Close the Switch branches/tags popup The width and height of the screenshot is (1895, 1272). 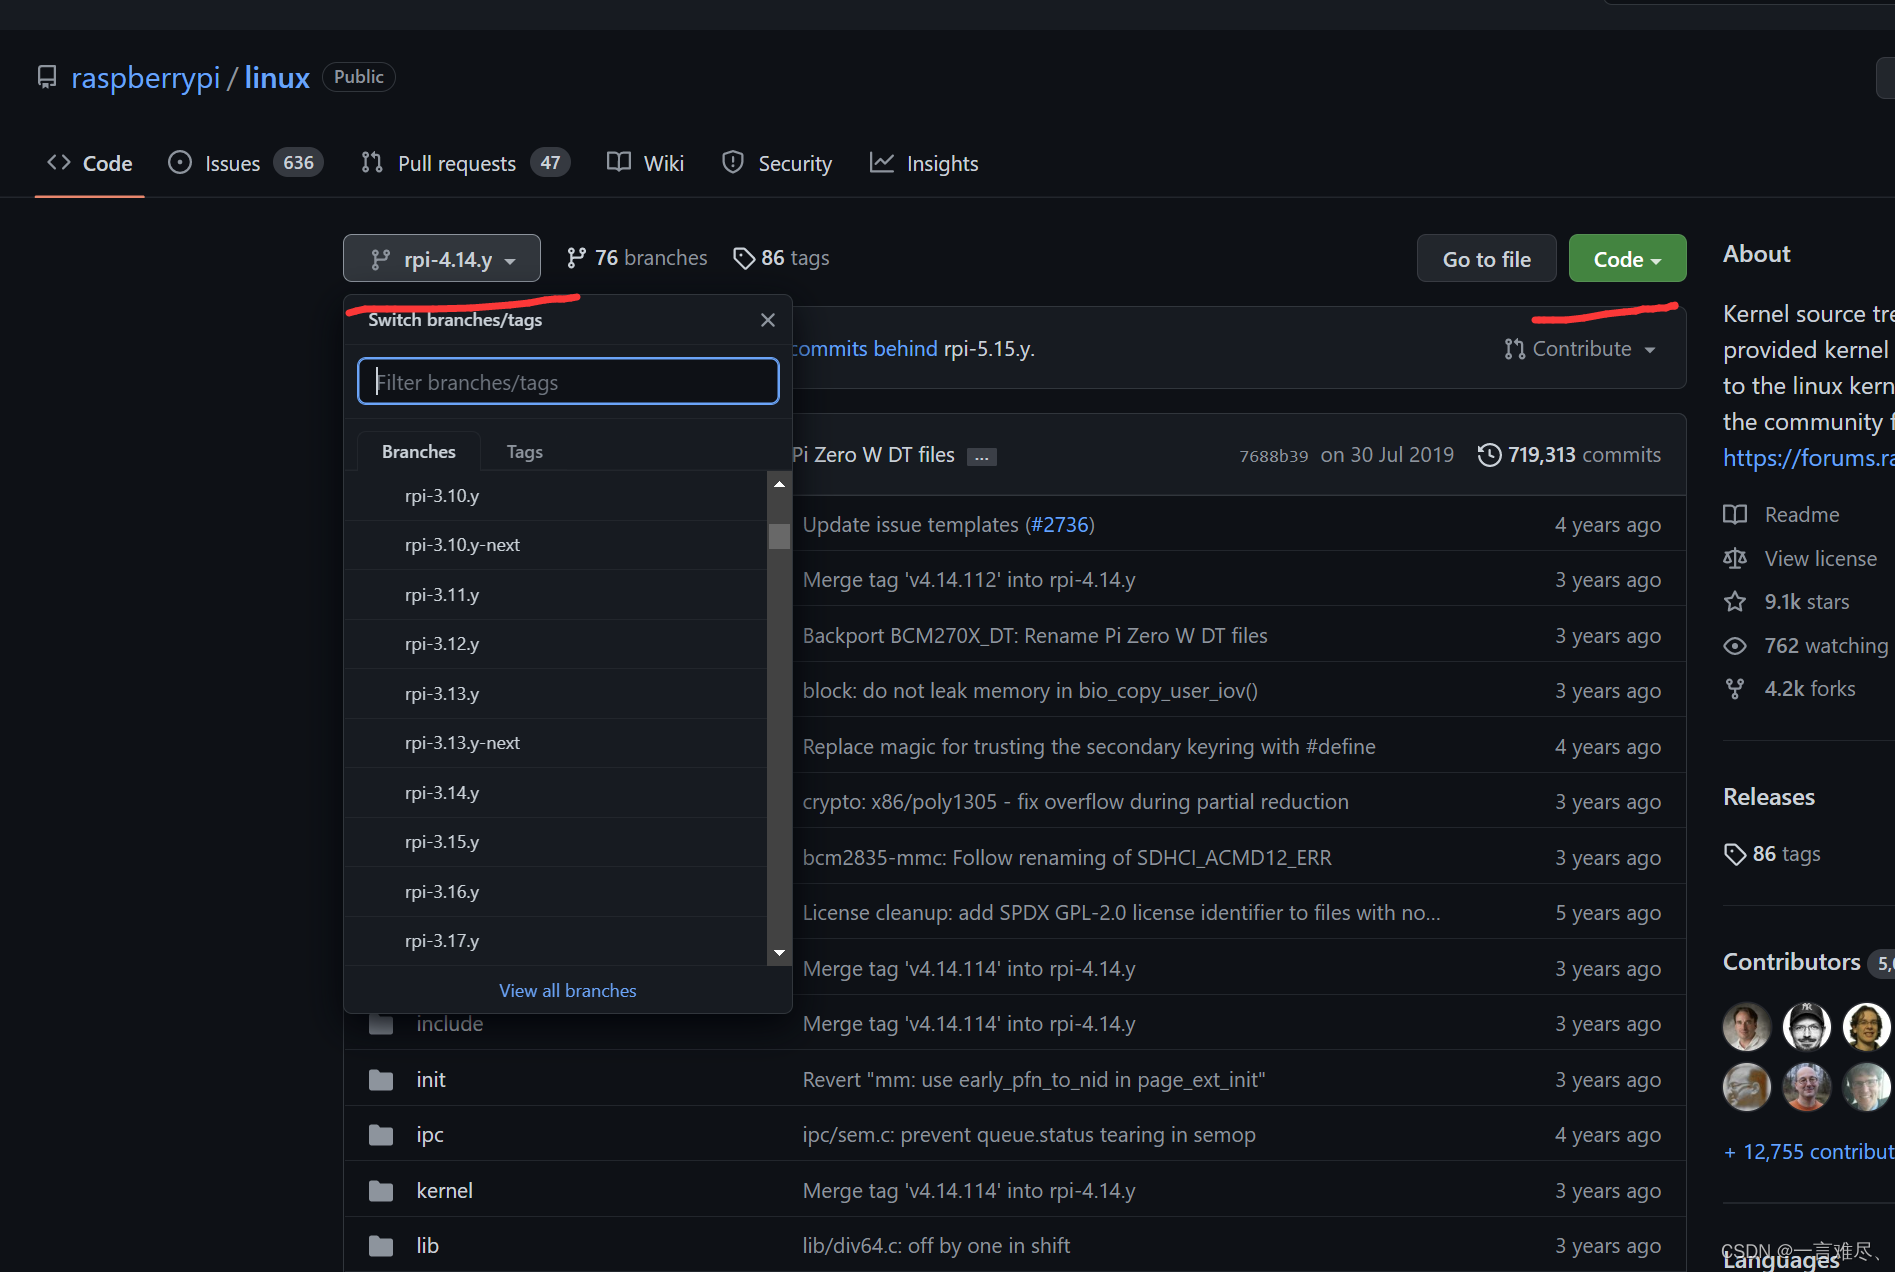768,320
